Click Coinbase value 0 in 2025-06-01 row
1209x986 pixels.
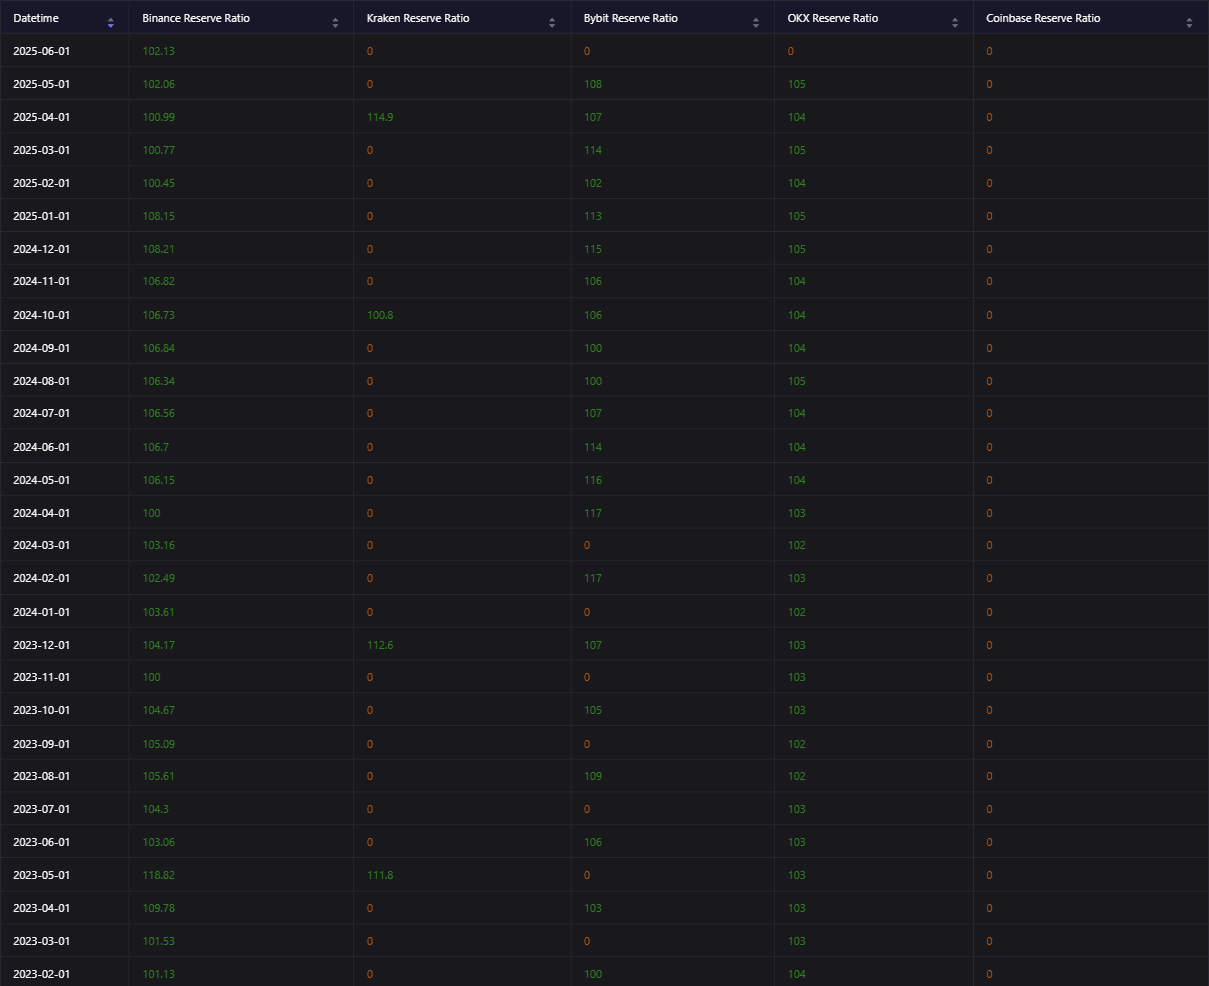(x=990, y=51)
